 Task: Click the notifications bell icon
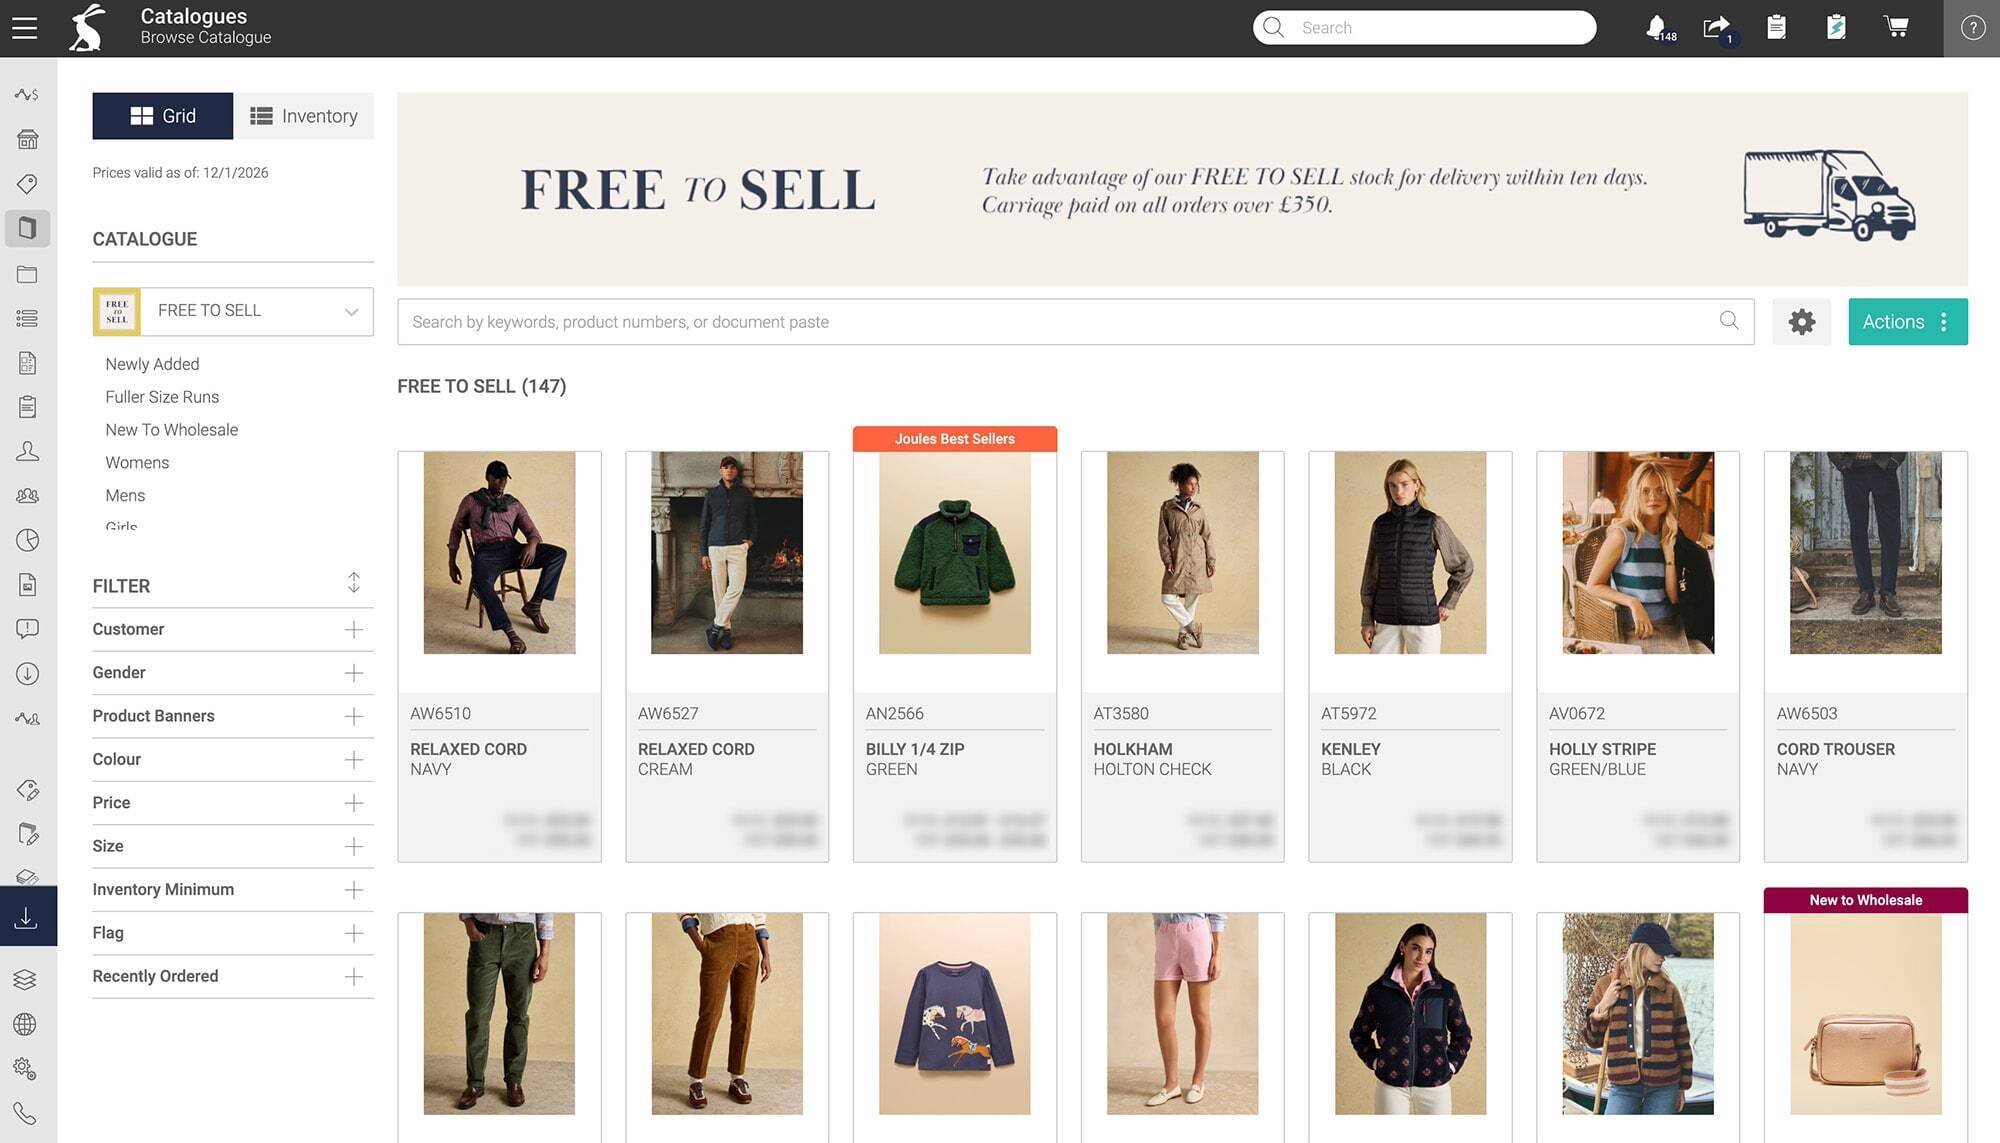[x=1657, y=27]
